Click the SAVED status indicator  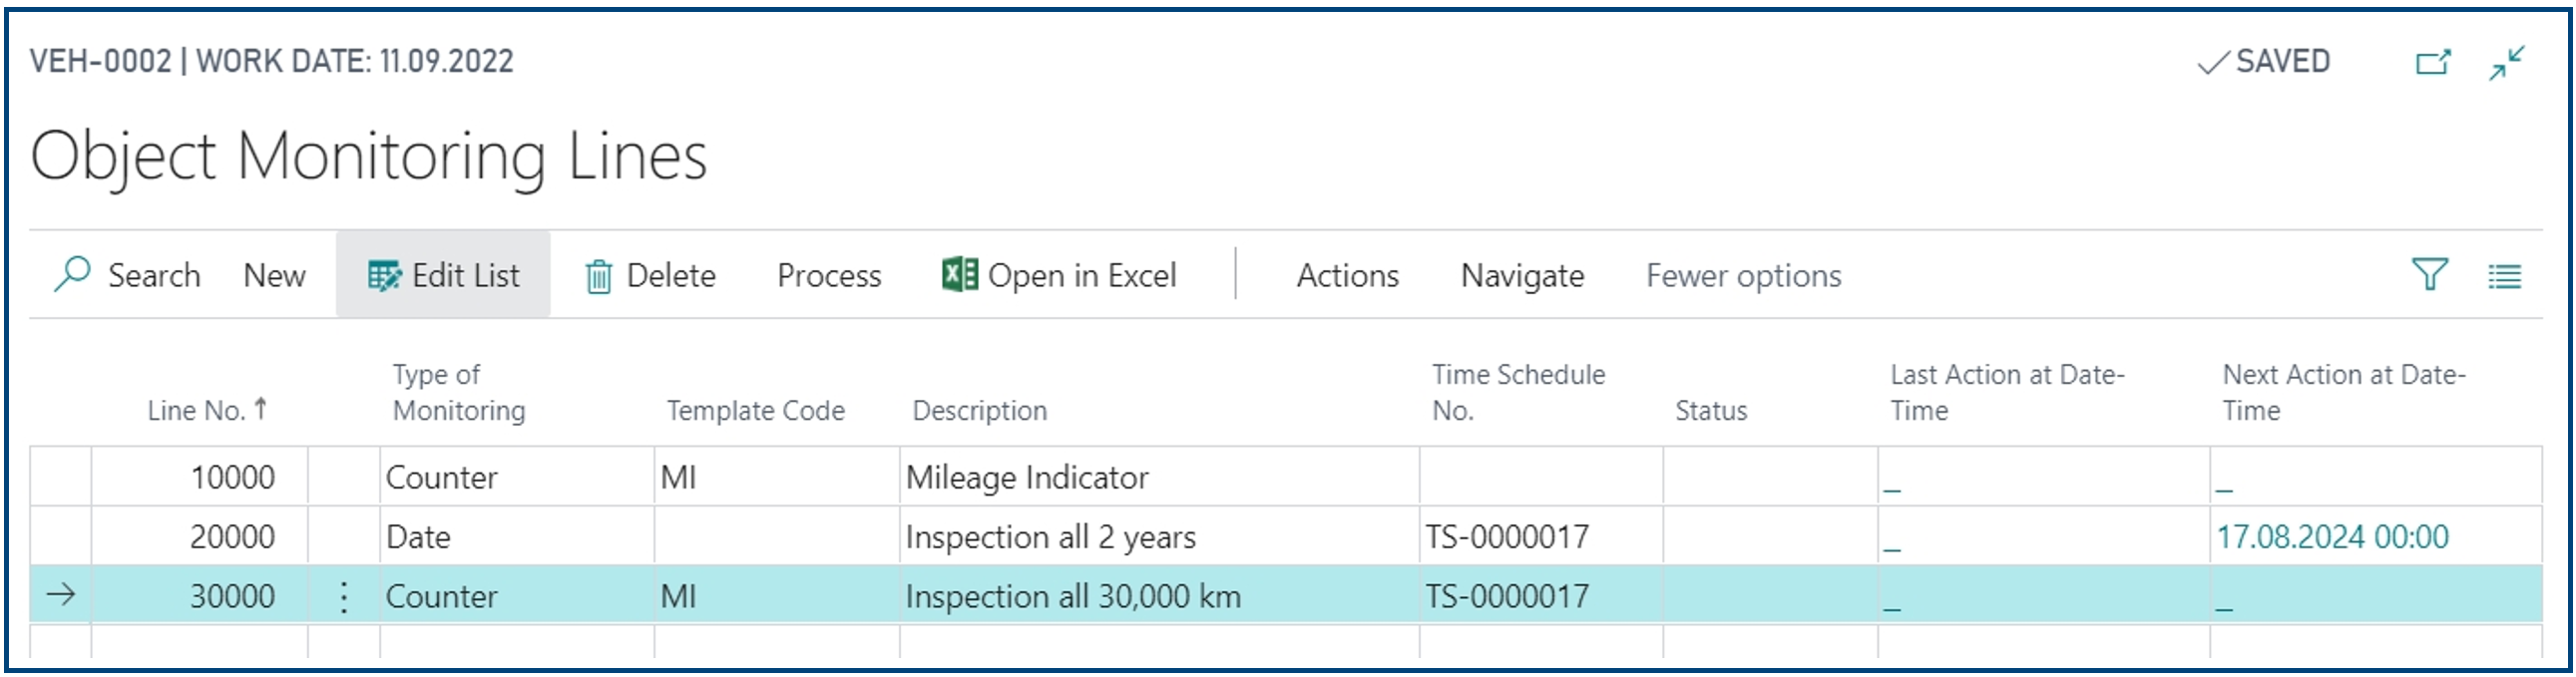(2264, 62)
